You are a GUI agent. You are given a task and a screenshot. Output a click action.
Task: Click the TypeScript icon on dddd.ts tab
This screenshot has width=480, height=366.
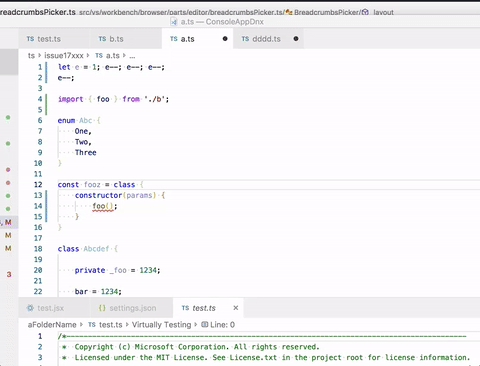pos(245,39)
